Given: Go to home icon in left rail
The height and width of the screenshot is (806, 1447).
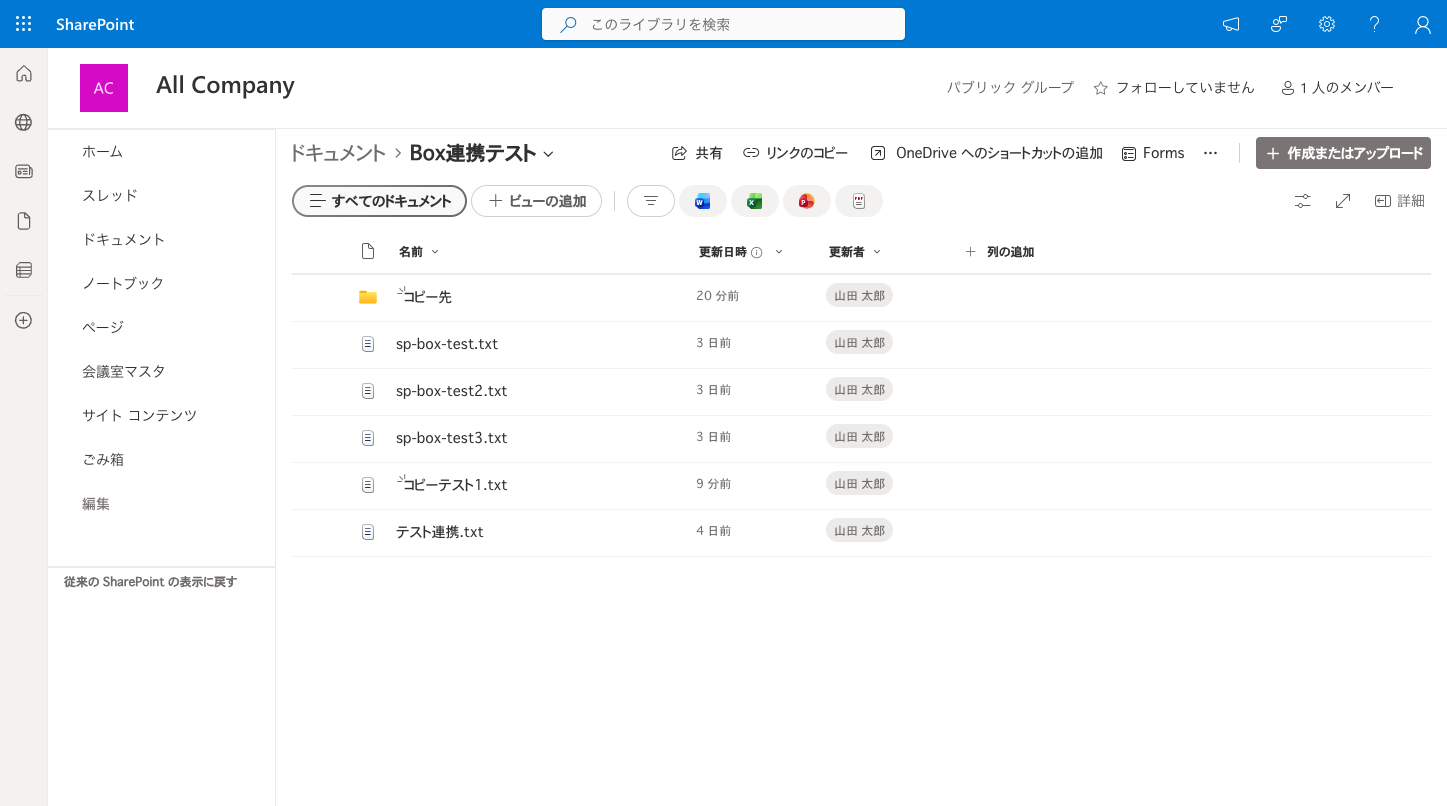Looking at the screenshot, I should 24,73.
